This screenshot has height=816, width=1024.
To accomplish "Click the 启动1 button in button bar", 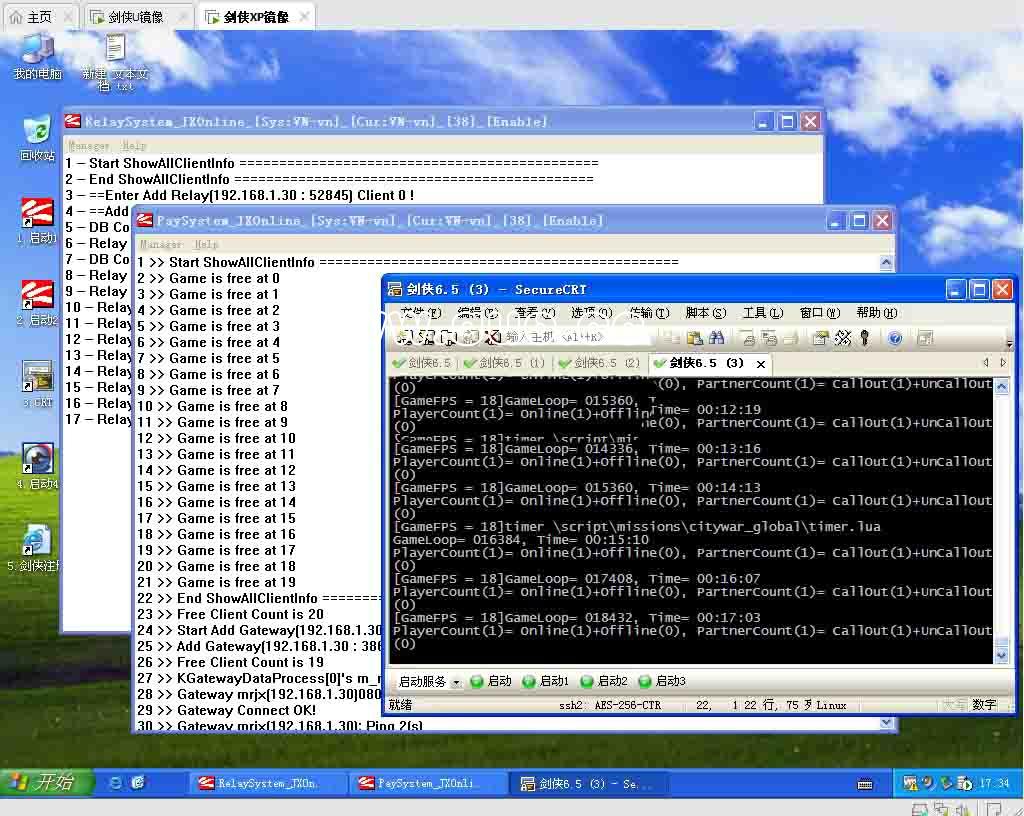I will pyautogui.click(x=546, y=681).
